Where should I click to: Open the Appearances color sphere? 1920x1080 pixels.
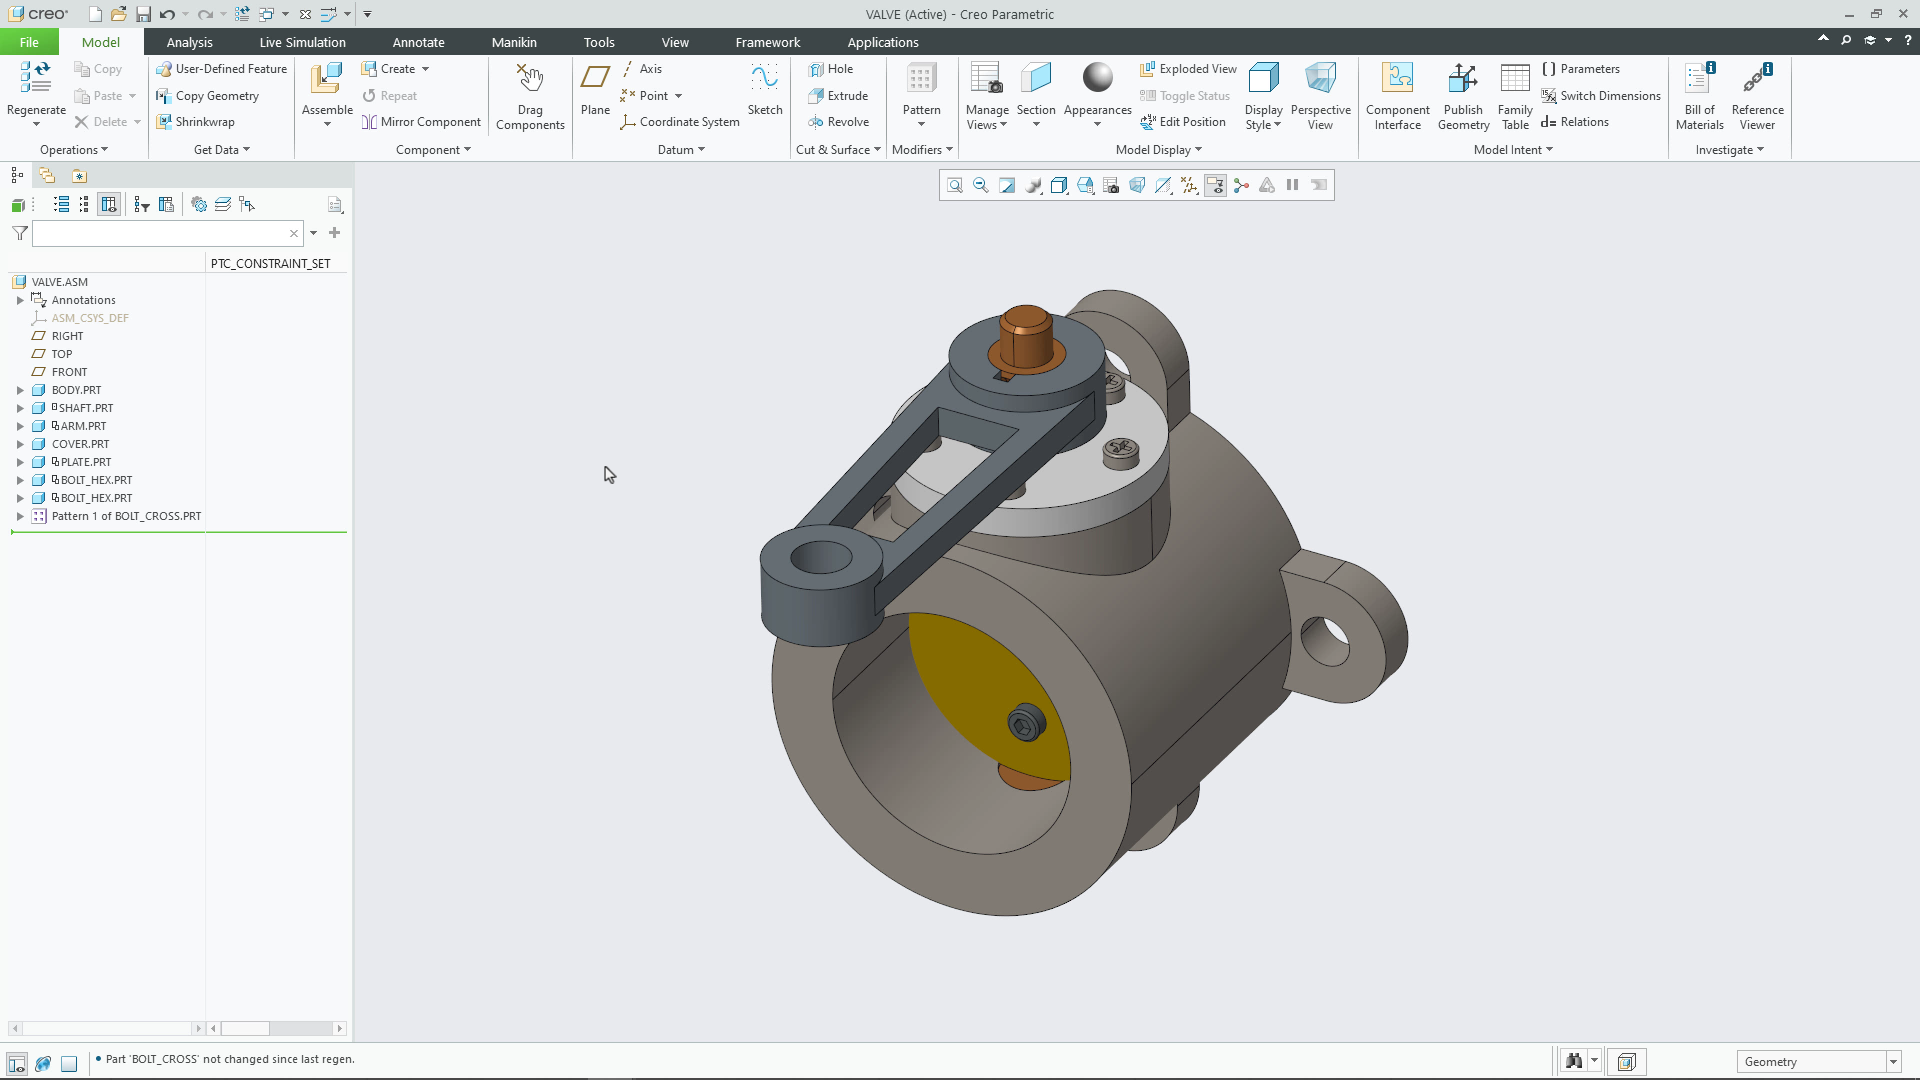tap(1097, 77)
